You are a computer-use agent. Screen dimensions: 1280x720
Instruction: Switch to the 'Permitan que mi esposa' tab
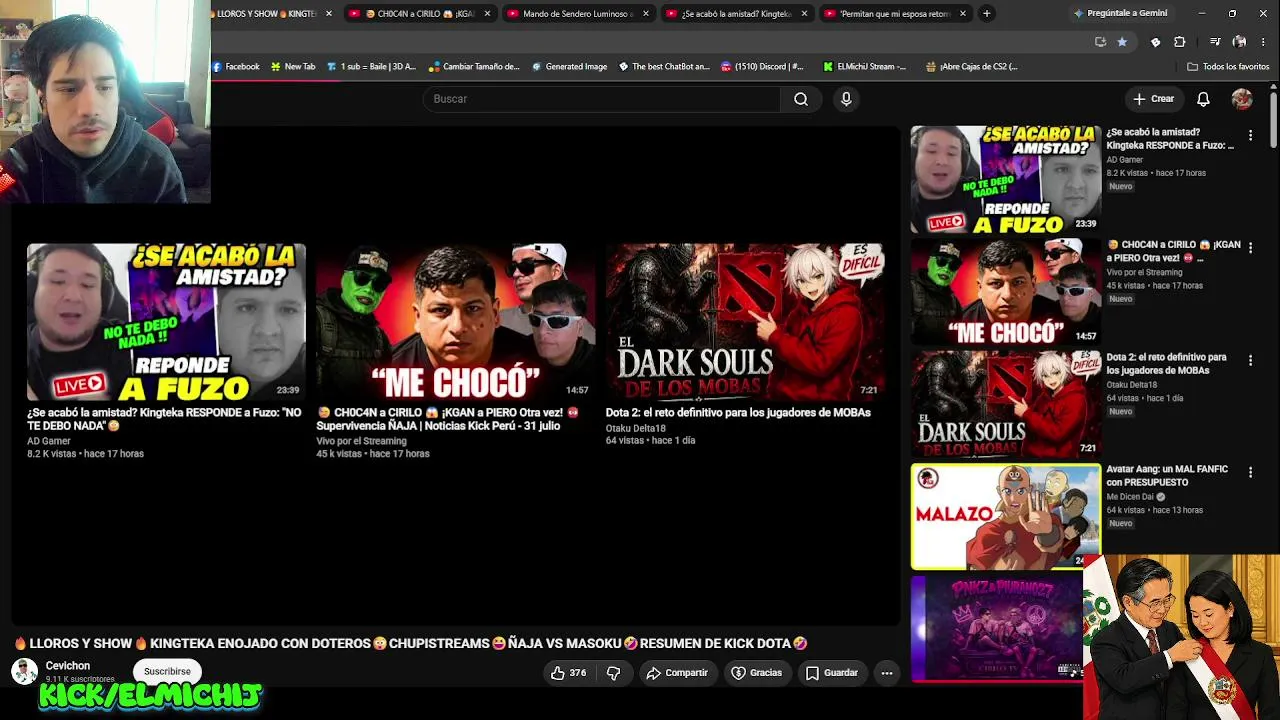[896, 14]
